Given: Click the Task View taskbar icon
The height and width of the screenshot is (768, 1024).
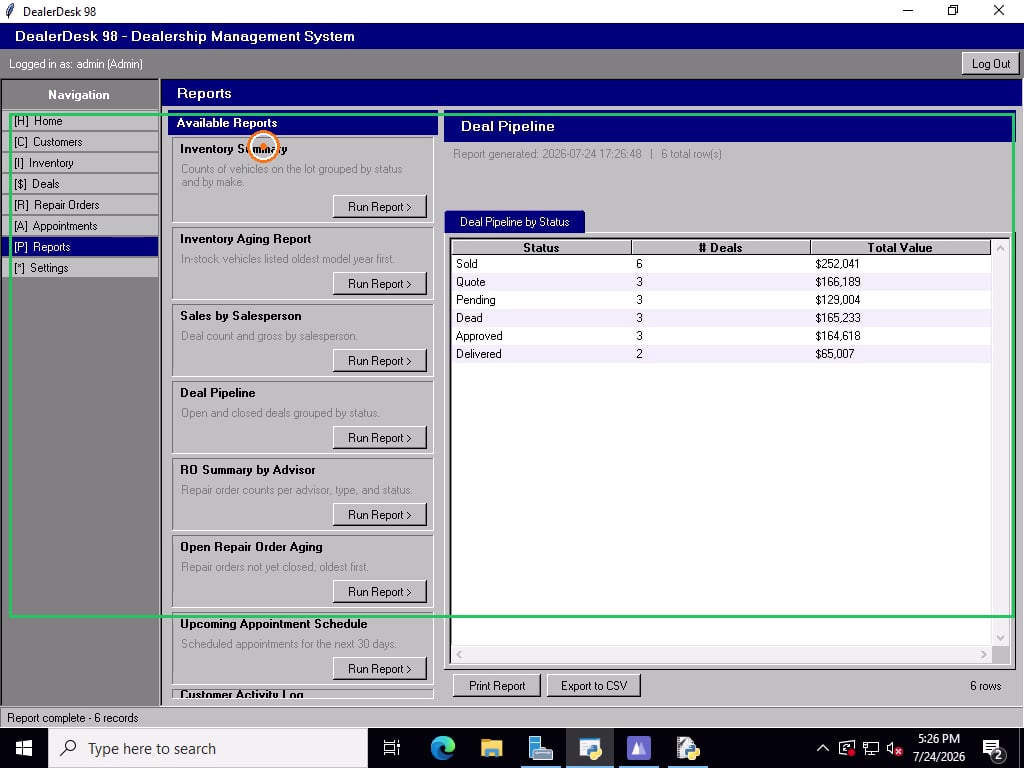Looking at the screenshot, I should 392,748.
